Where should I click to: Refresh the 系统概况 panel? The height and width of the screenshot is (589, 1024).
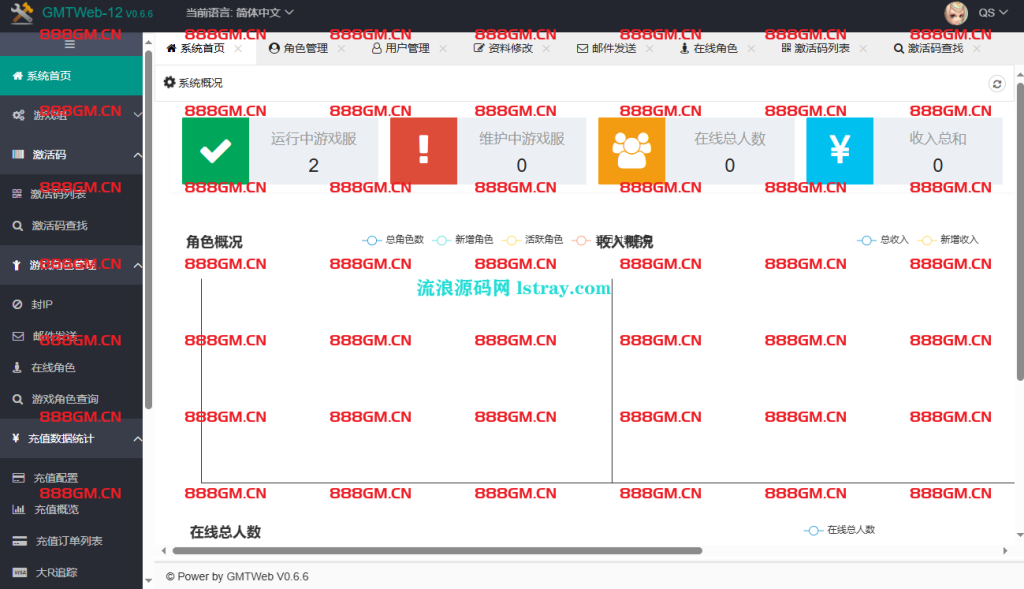pyautogui.click(x=996, y=84)
